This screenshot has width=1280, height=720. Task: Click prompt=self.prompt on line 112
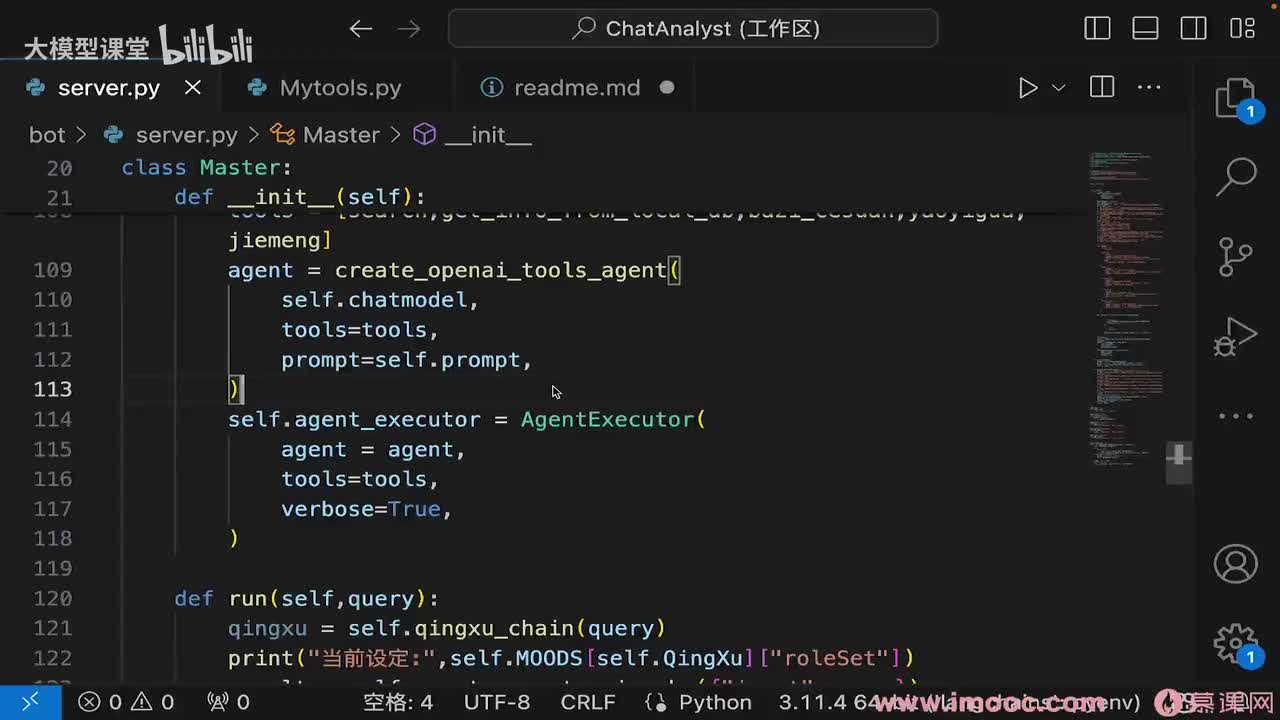tap(401, 359)
